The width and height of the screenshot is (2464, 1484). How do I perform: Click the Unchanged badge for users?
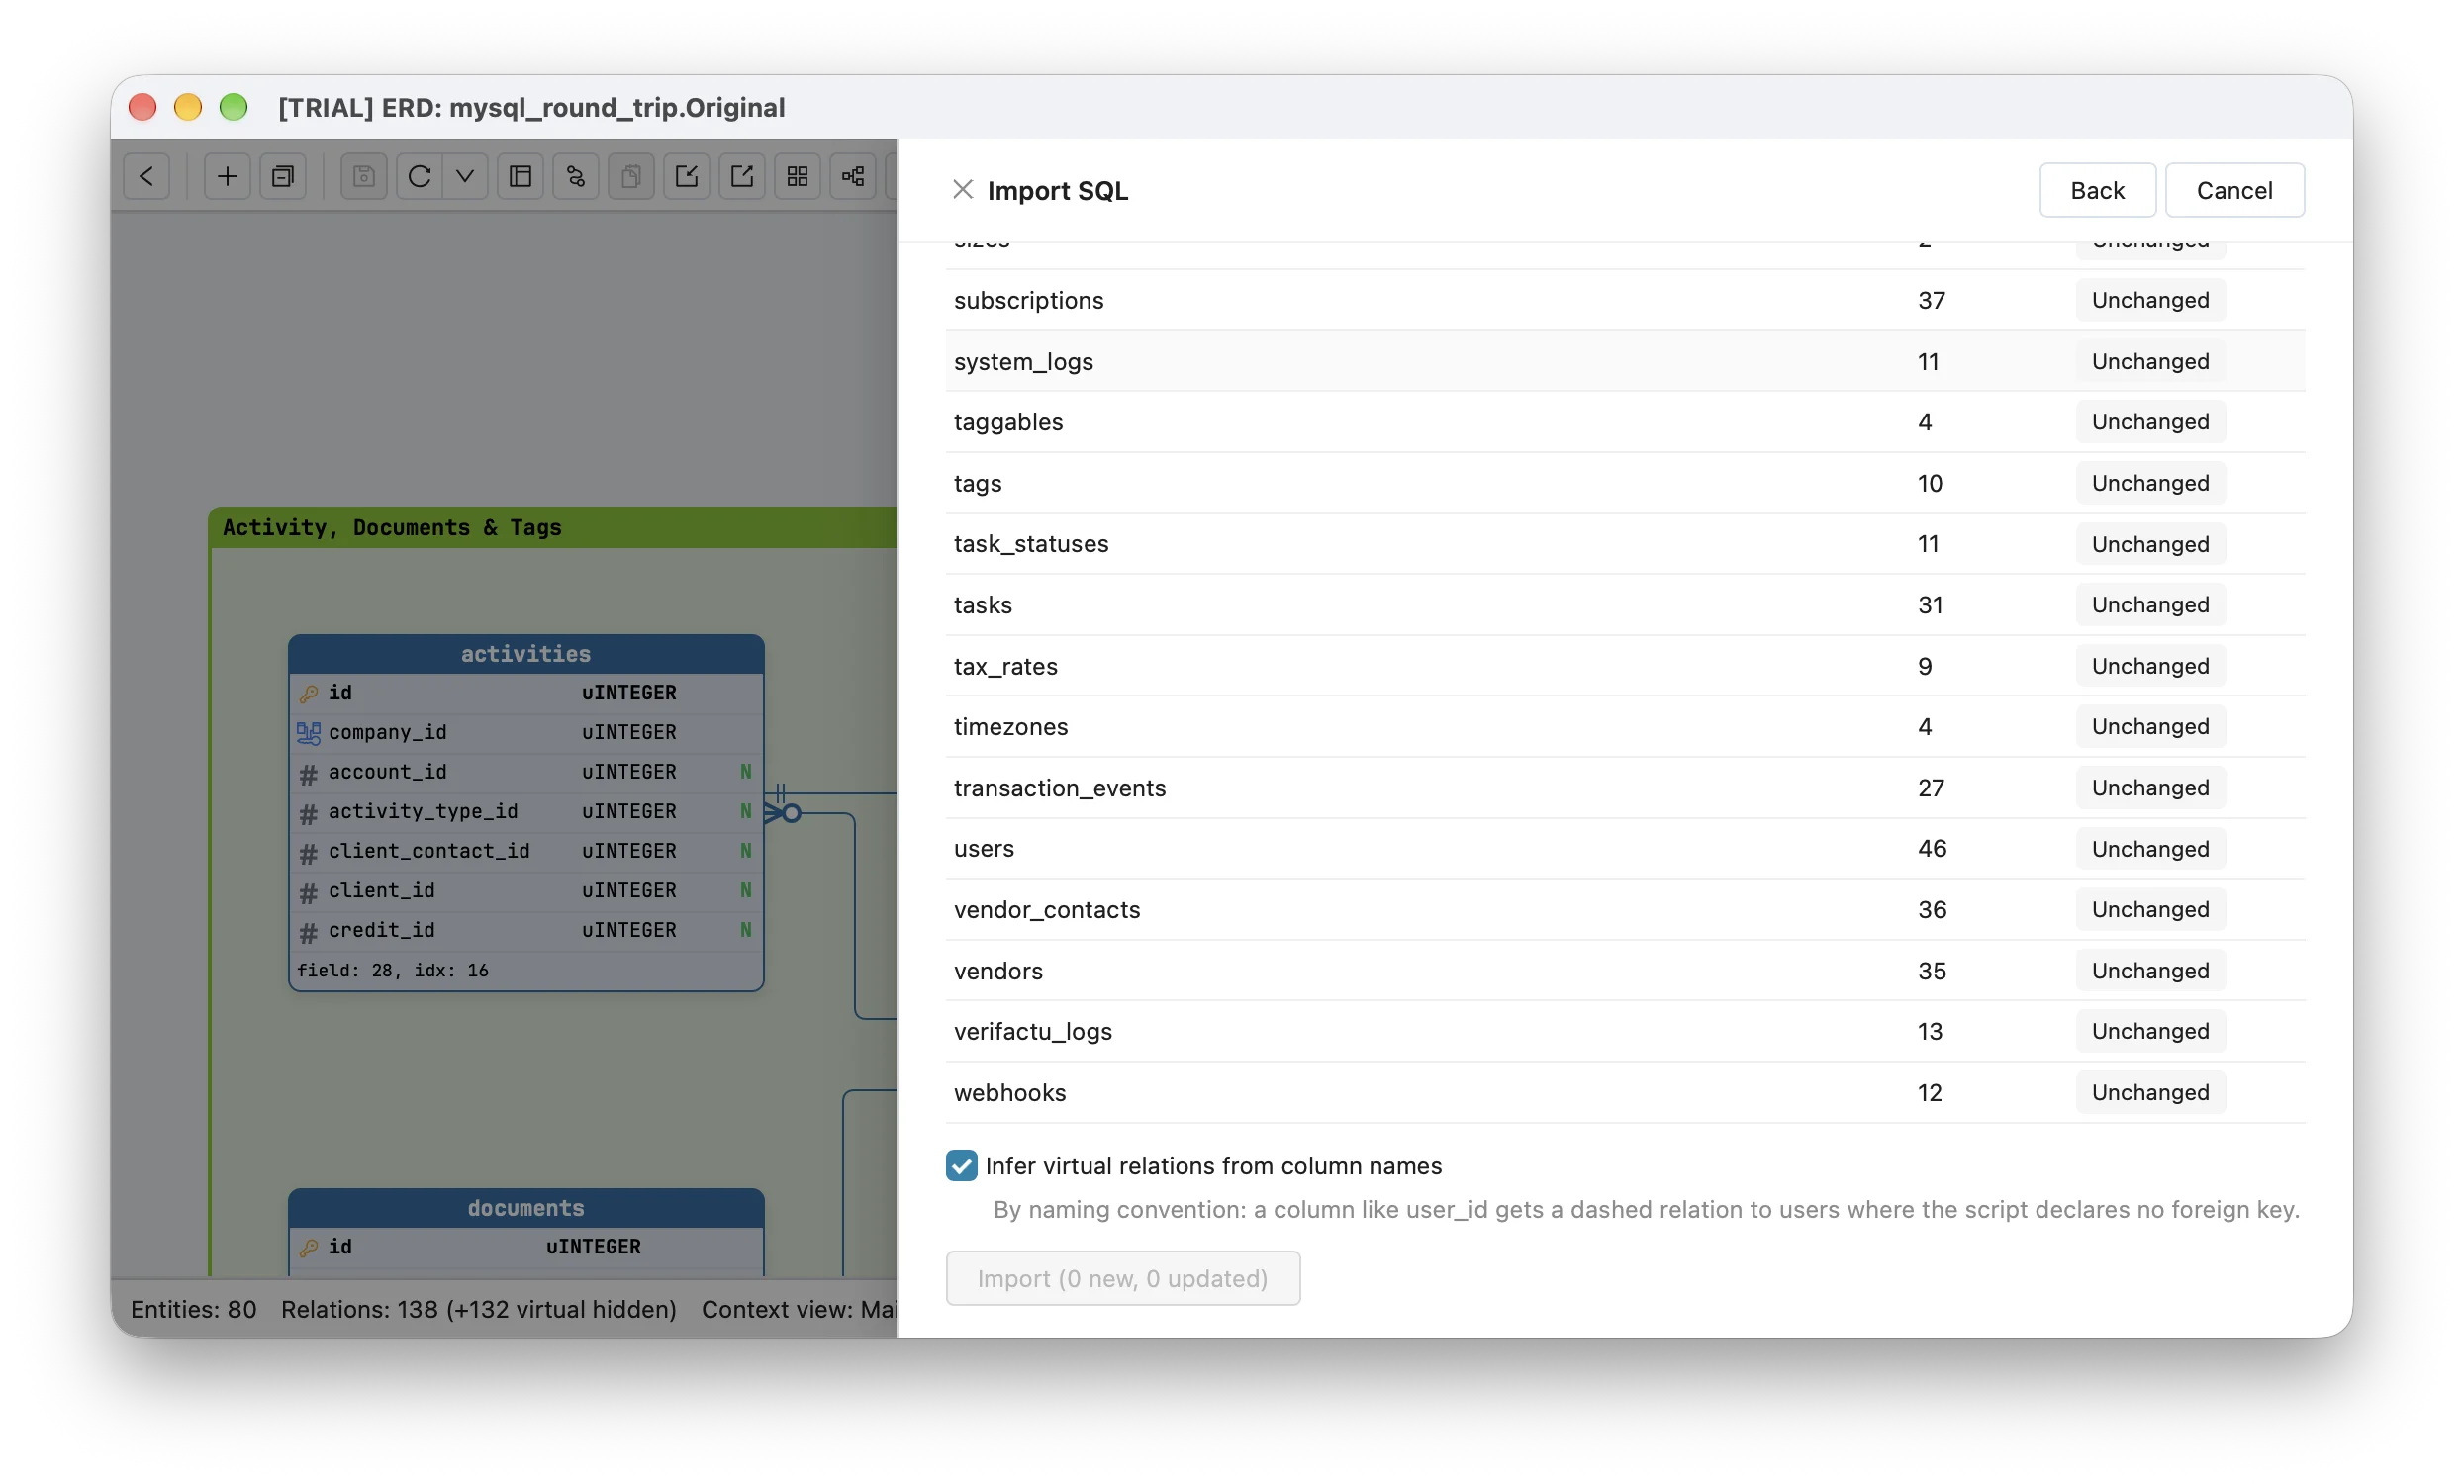coord(2150,849)
